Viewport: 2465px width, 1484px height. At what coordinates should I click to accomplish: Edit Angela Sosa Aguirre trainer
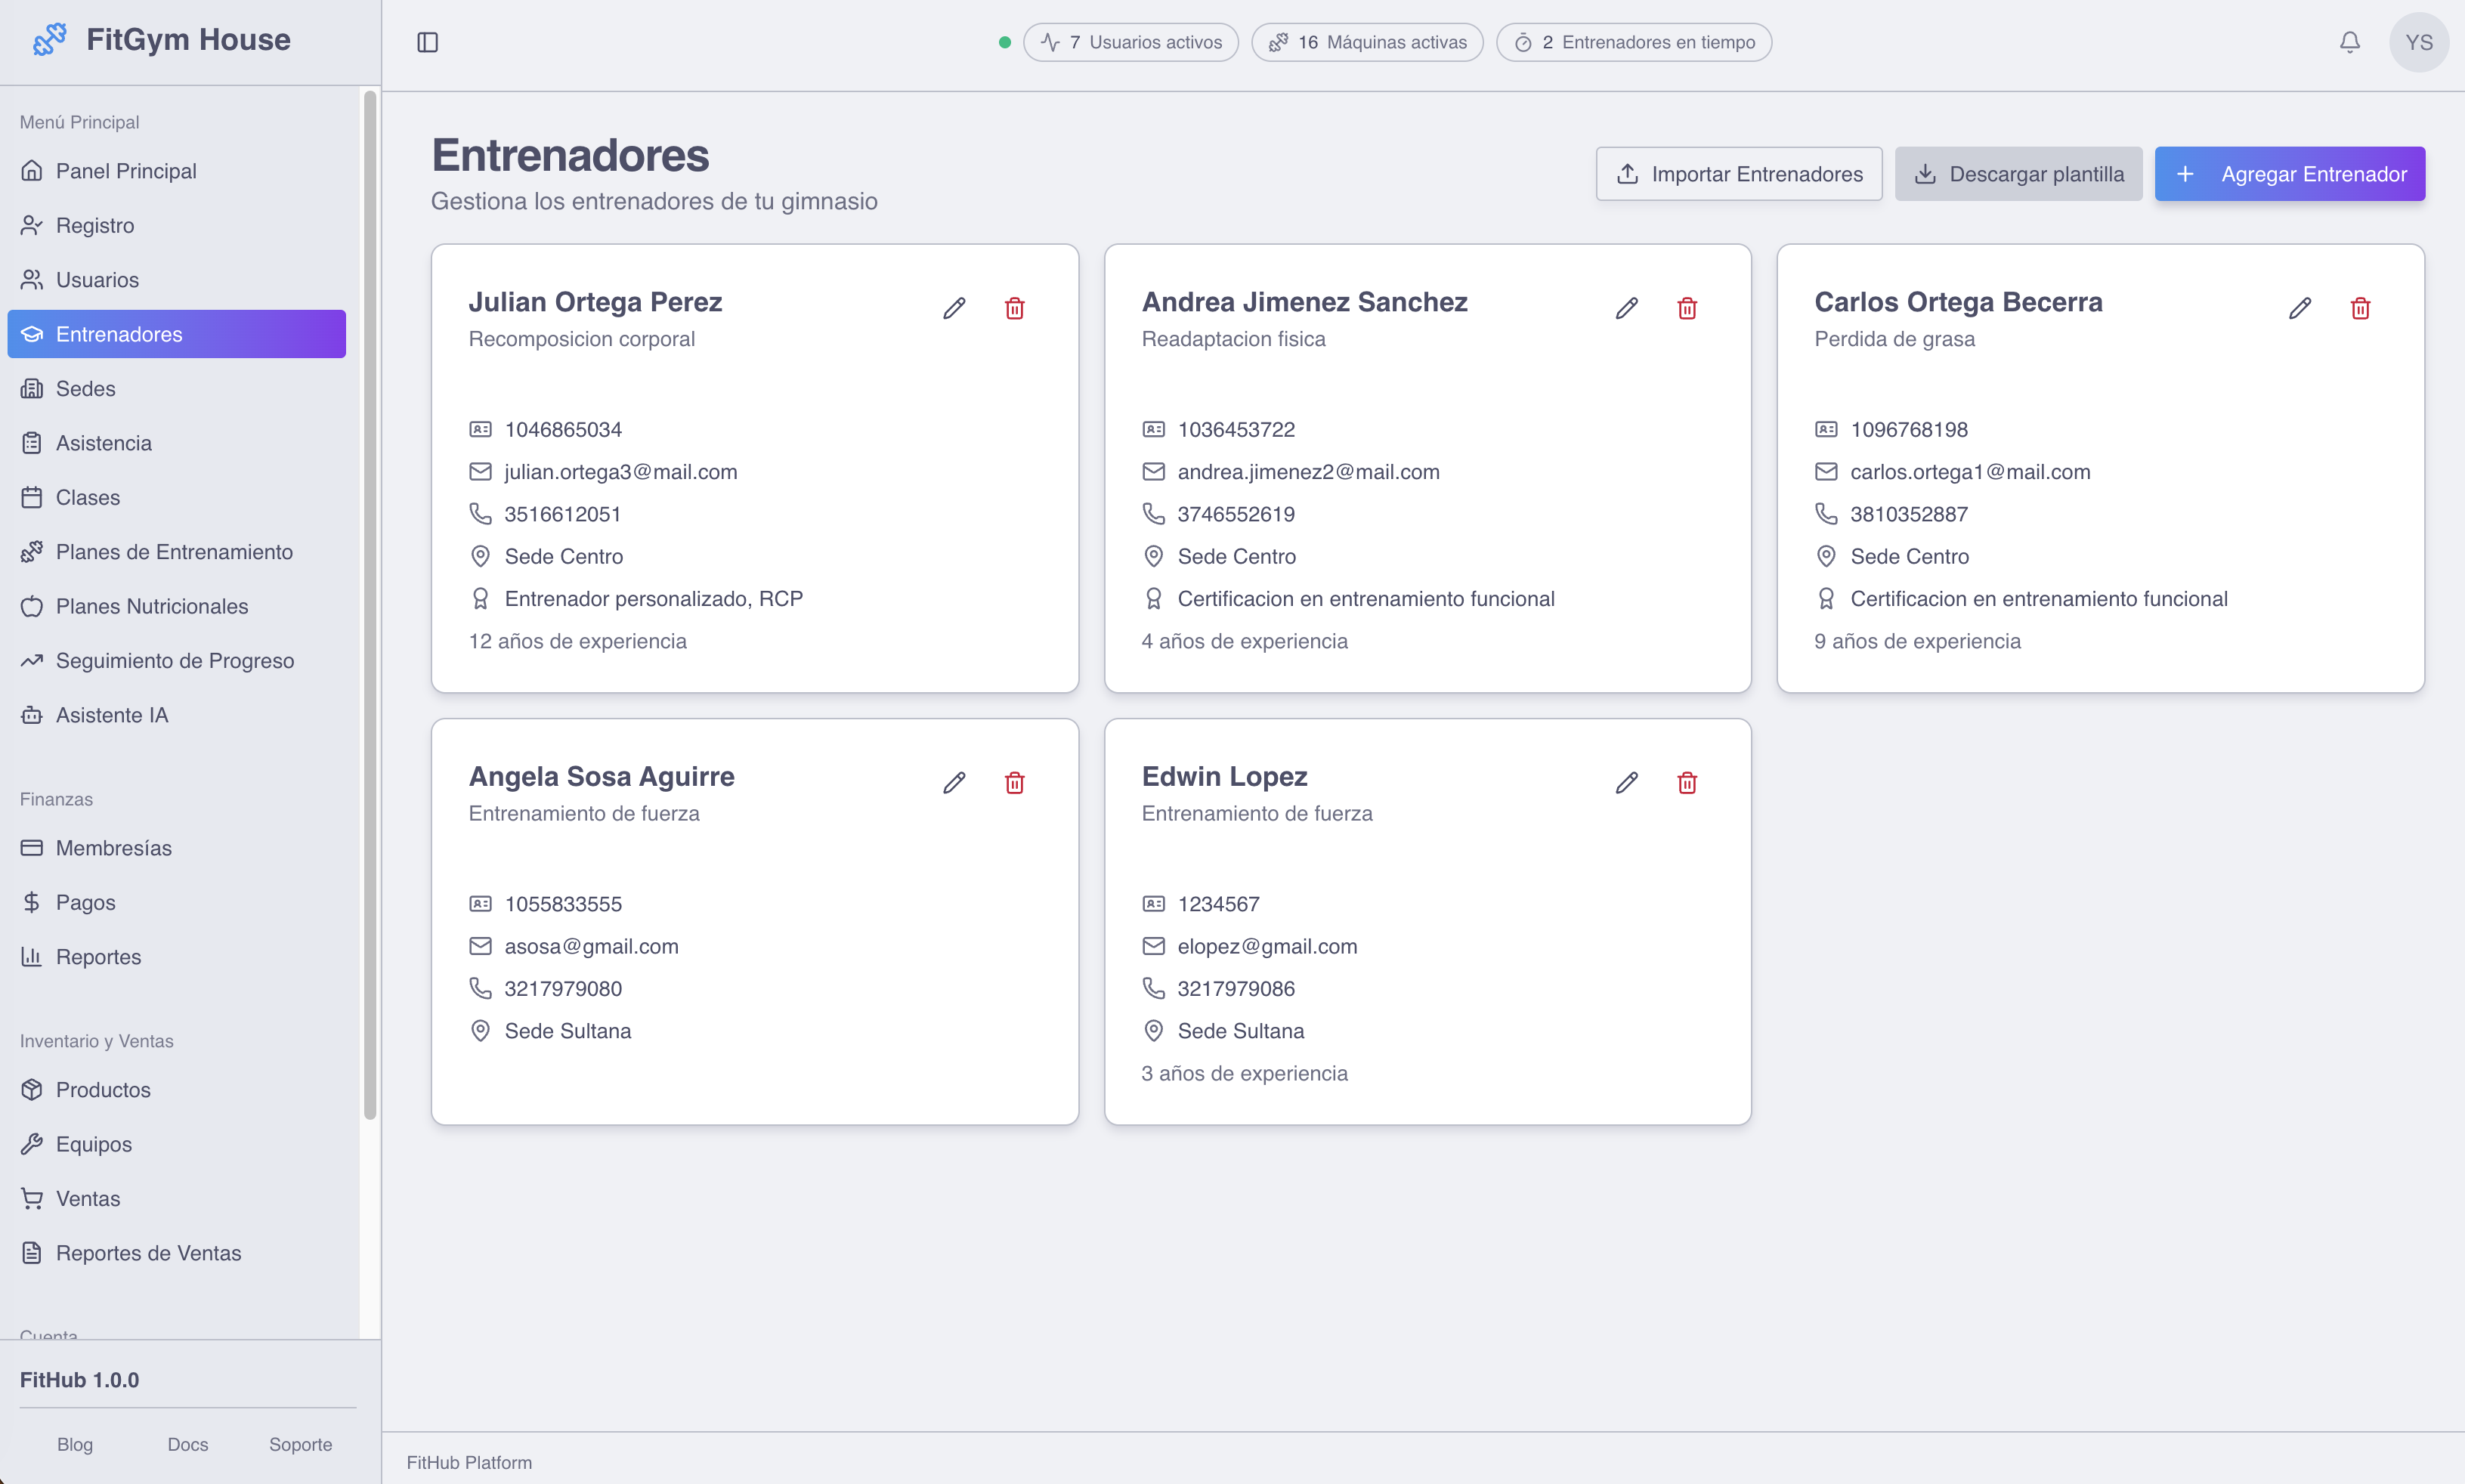[x=954, y=782]
